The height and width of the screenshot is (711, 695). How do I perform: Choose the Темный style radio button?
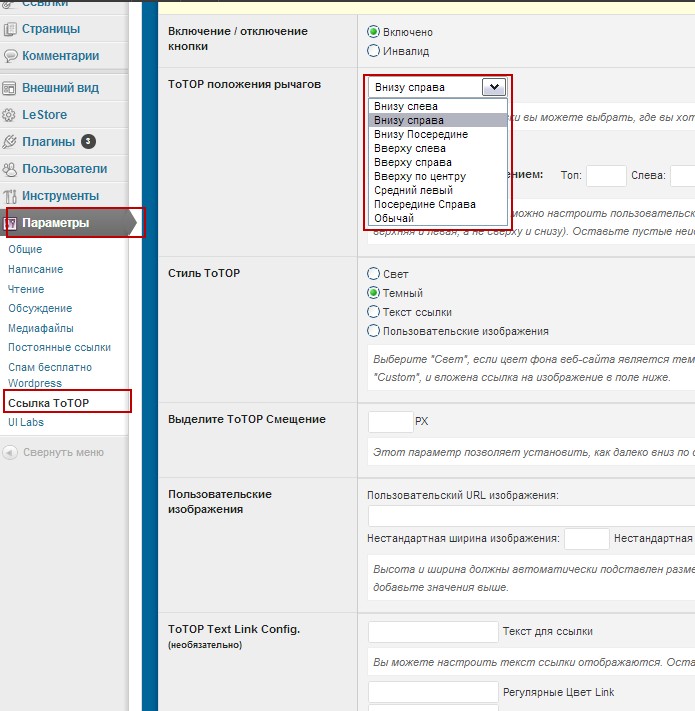tap(373, 293)
